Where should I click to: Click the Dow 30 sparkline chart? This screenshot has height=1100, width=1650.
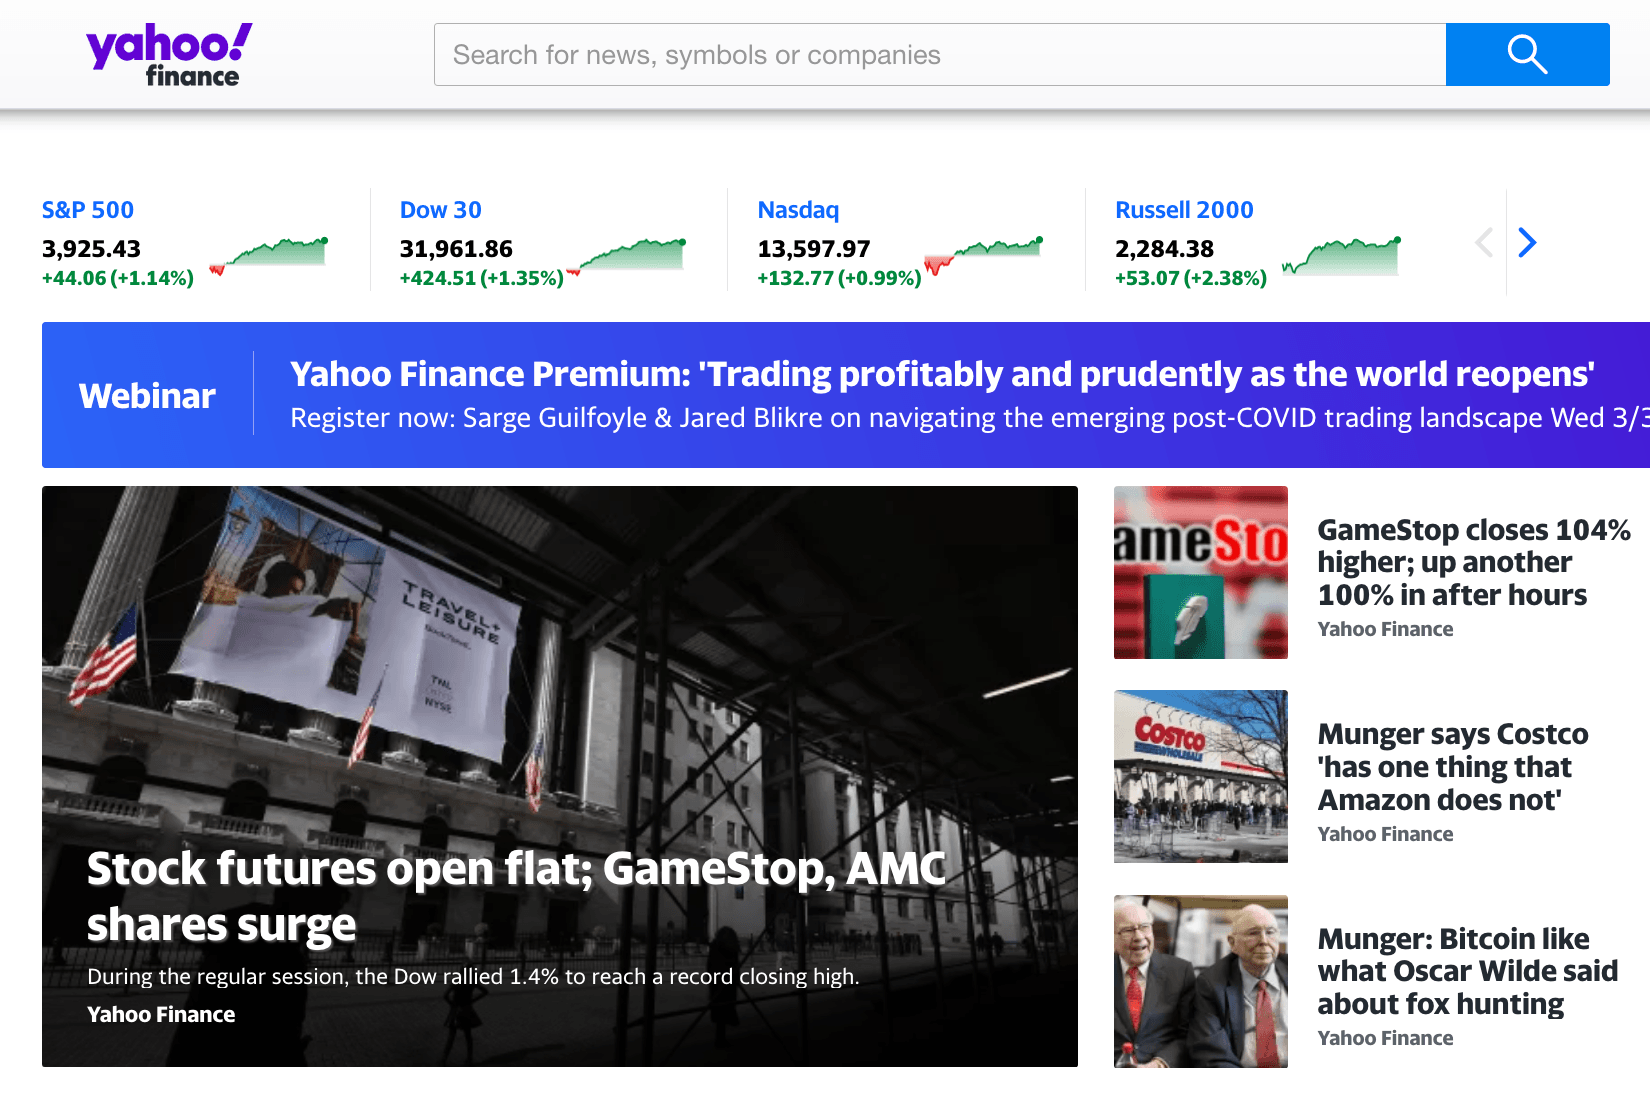[x=626, y=256]
